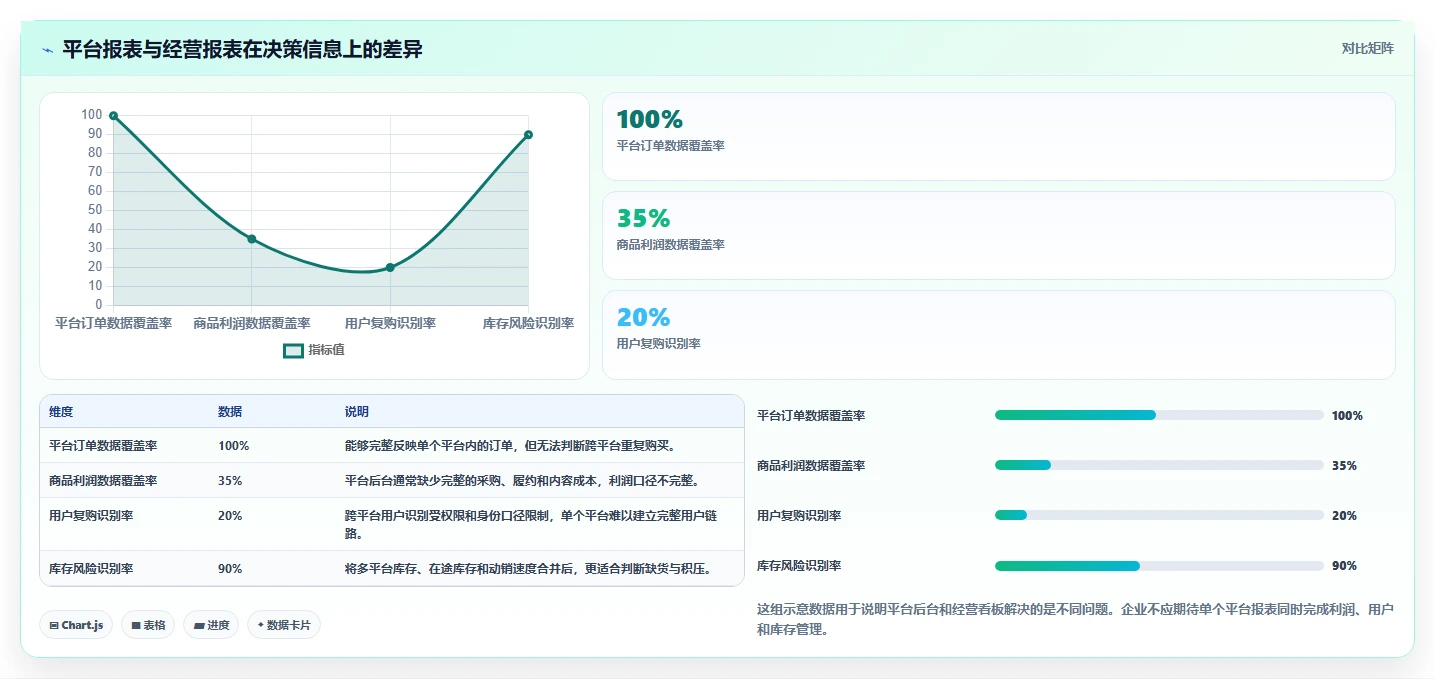The image size is (1435, 679).
Task: Click the 数据卡片 tag chip
Action: point(284,625)
